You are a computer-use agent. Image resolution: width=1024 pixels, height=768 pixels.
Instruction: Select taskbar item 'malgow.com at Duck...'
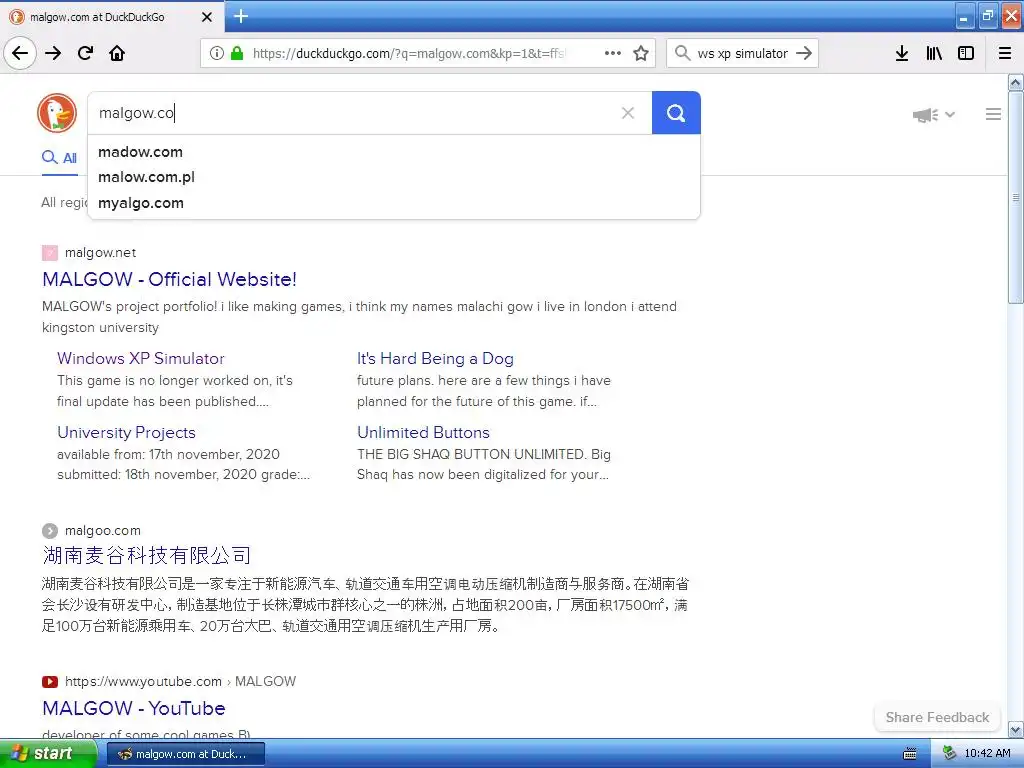pyautogui.click(x=185, y=754)
